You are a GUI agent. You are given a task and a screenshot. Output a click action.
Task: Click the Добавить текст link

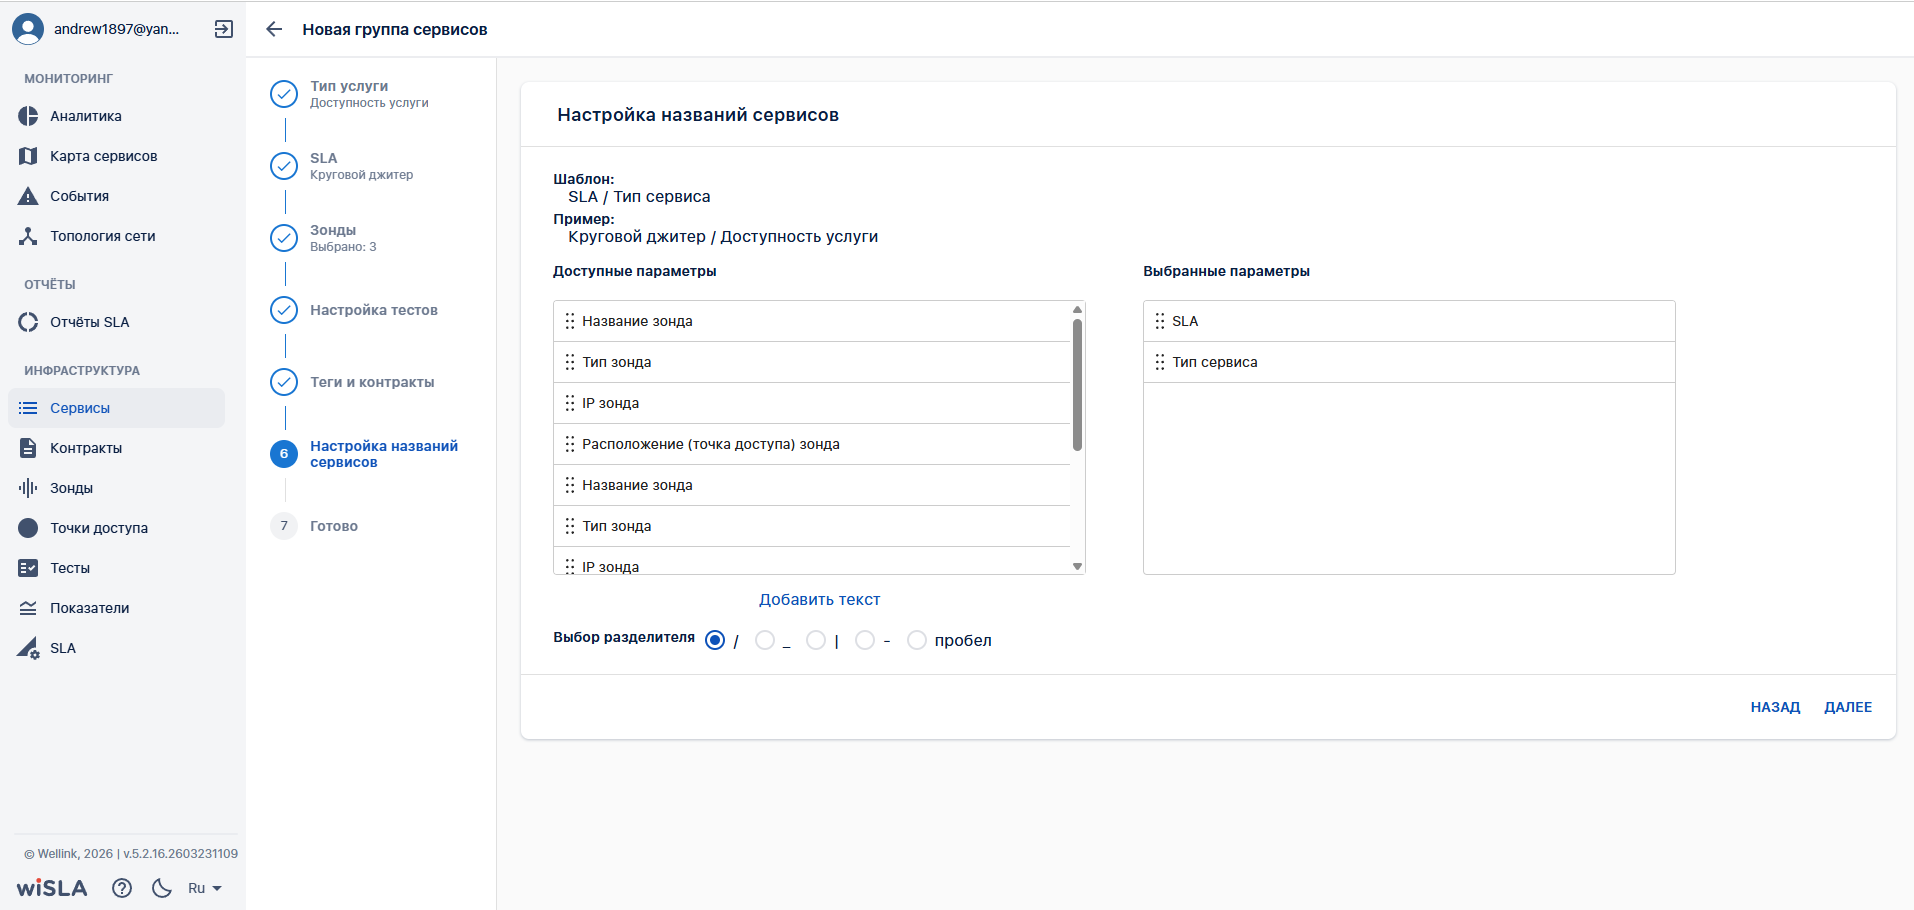click(x=819, y=600)
